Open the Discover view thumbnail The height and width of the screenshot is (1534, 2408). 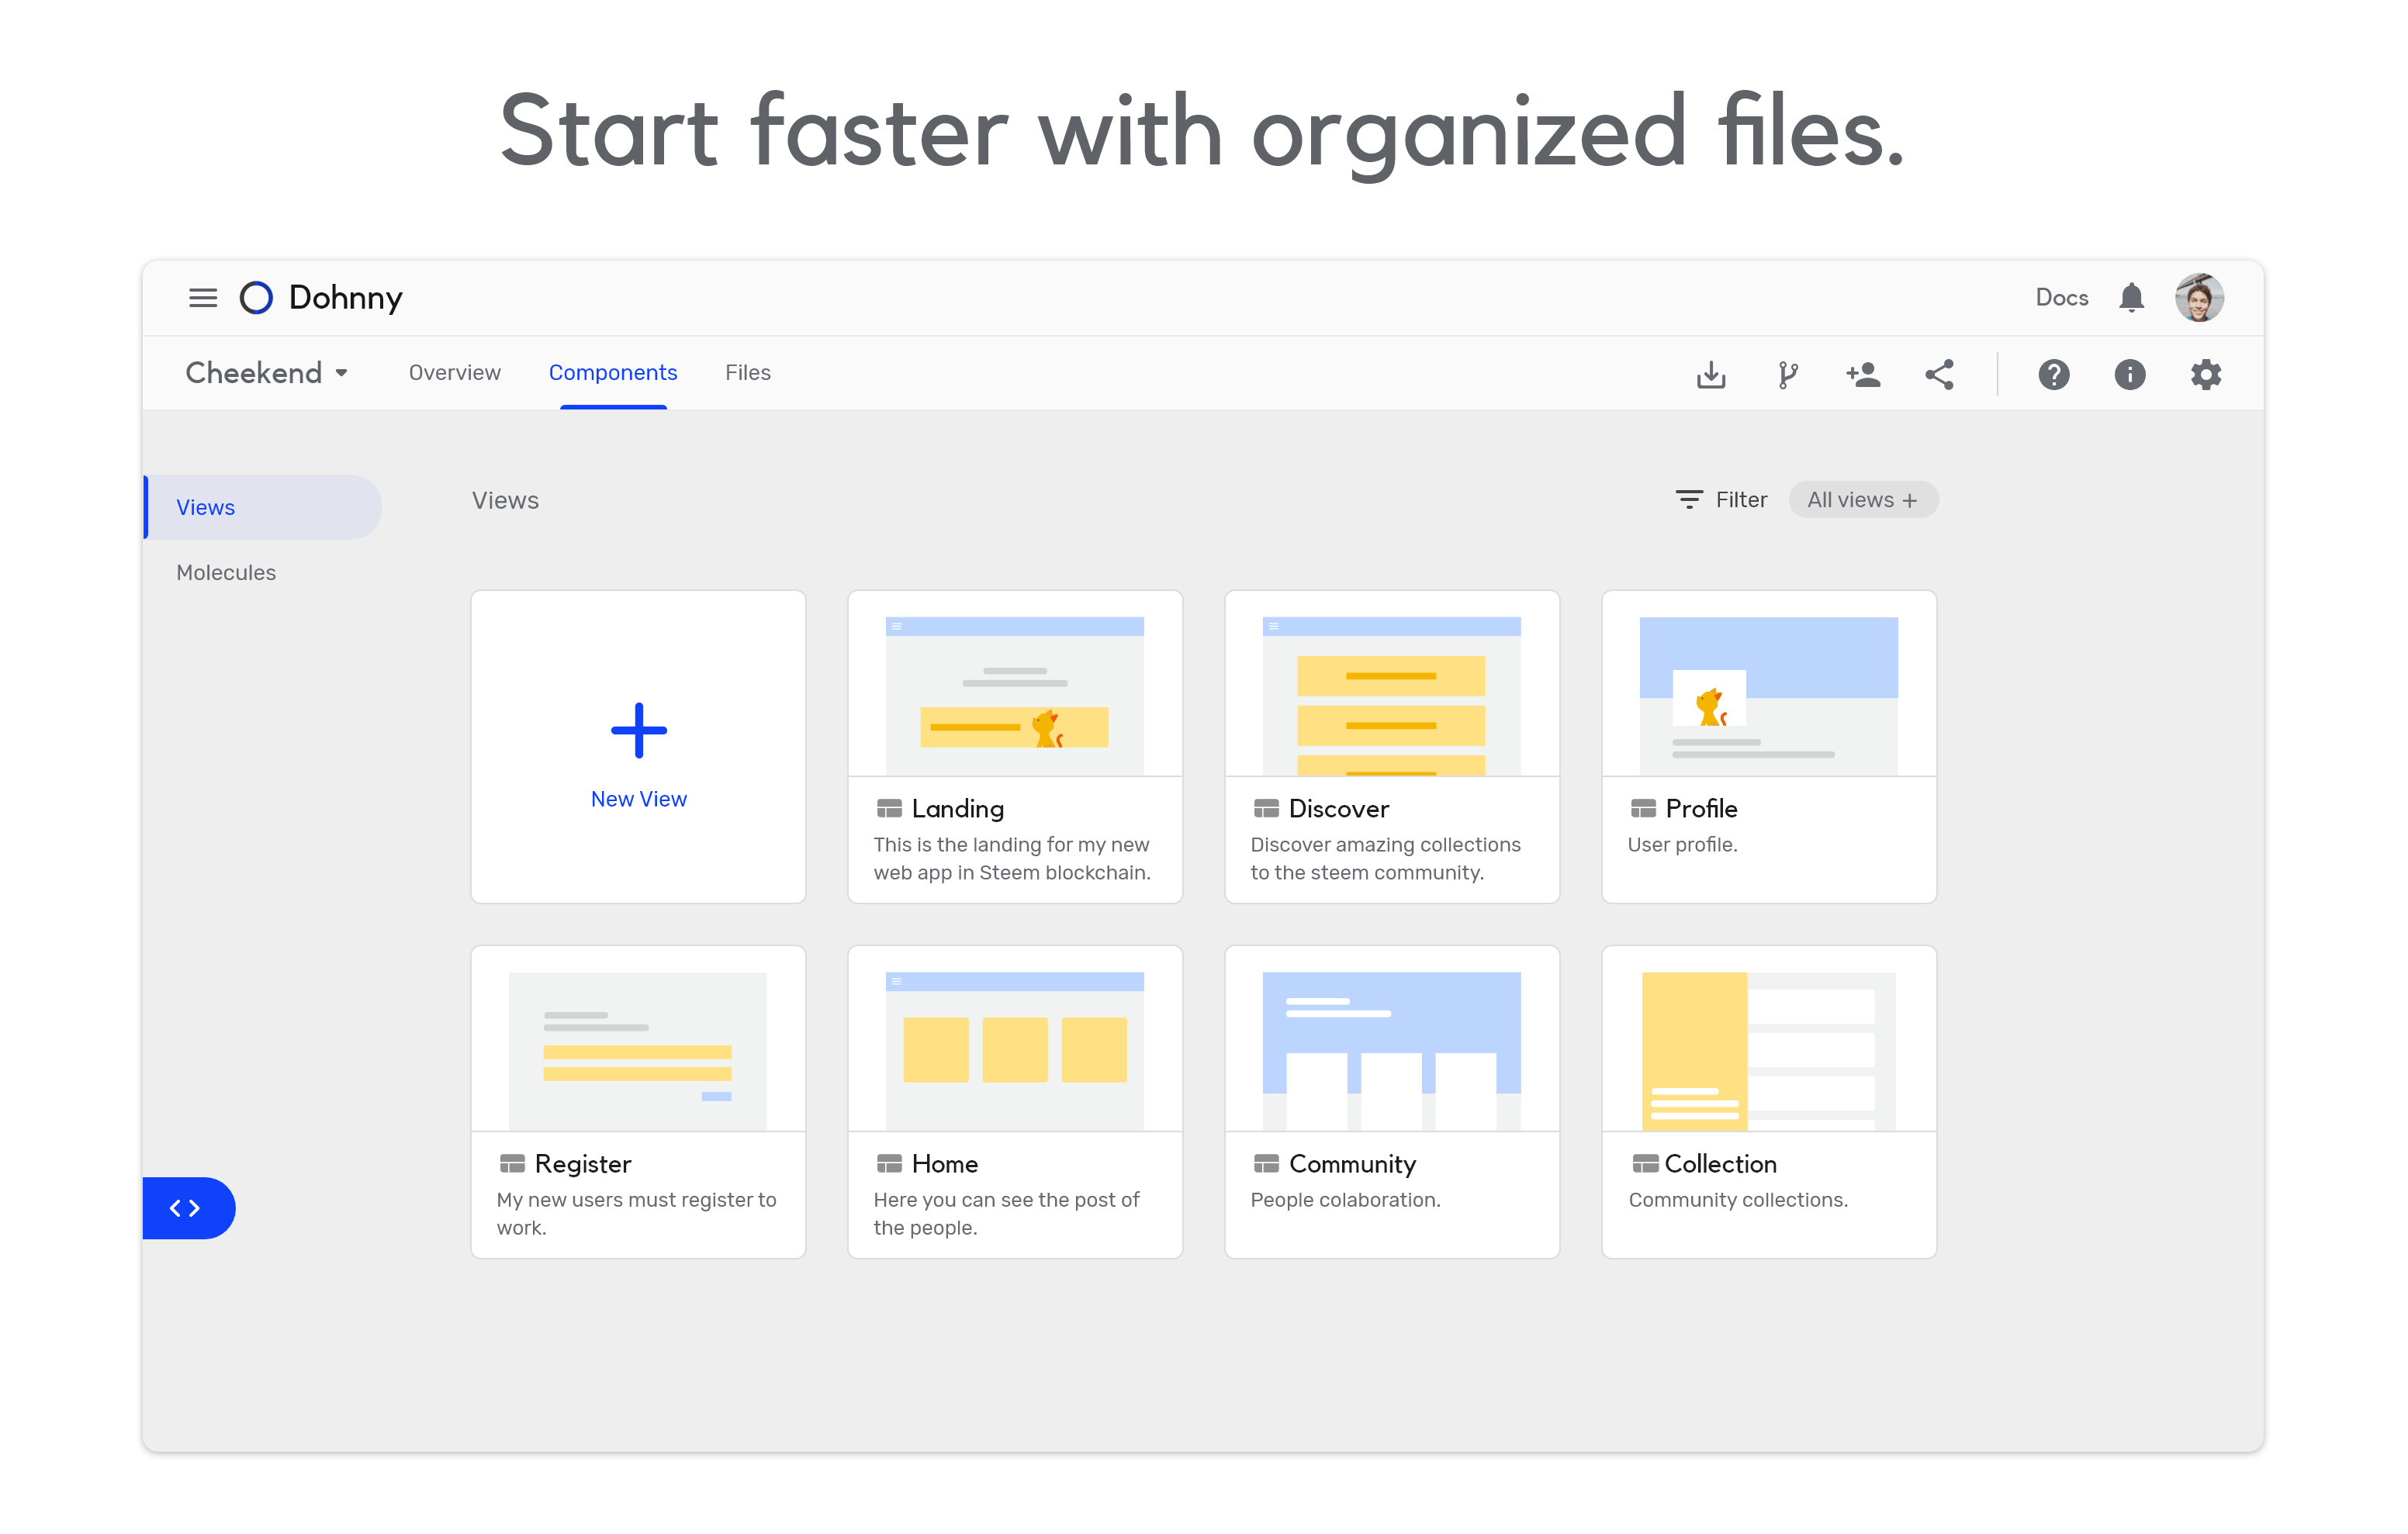tap(1391, 695)
